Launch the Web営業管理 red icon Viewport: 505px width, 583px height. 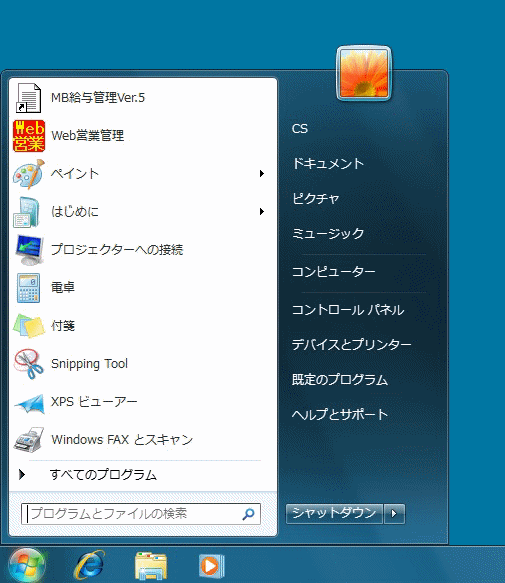(x=29, y=136)
